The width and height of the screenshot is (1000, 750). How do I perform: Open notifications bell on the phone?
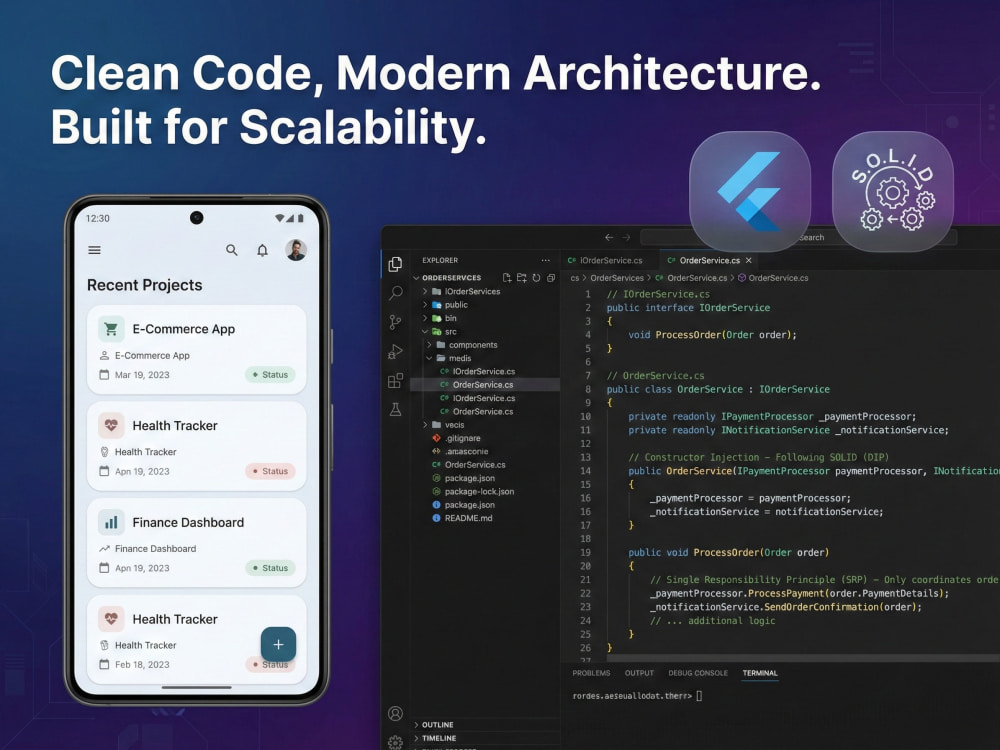click(x=262, y=250)
